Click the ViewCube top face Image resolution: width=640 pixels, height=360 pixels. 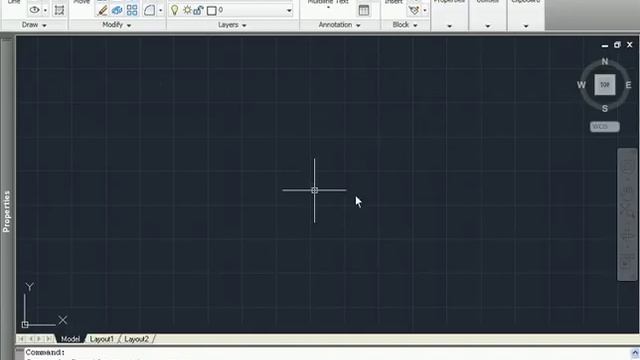tap(604, 85)
